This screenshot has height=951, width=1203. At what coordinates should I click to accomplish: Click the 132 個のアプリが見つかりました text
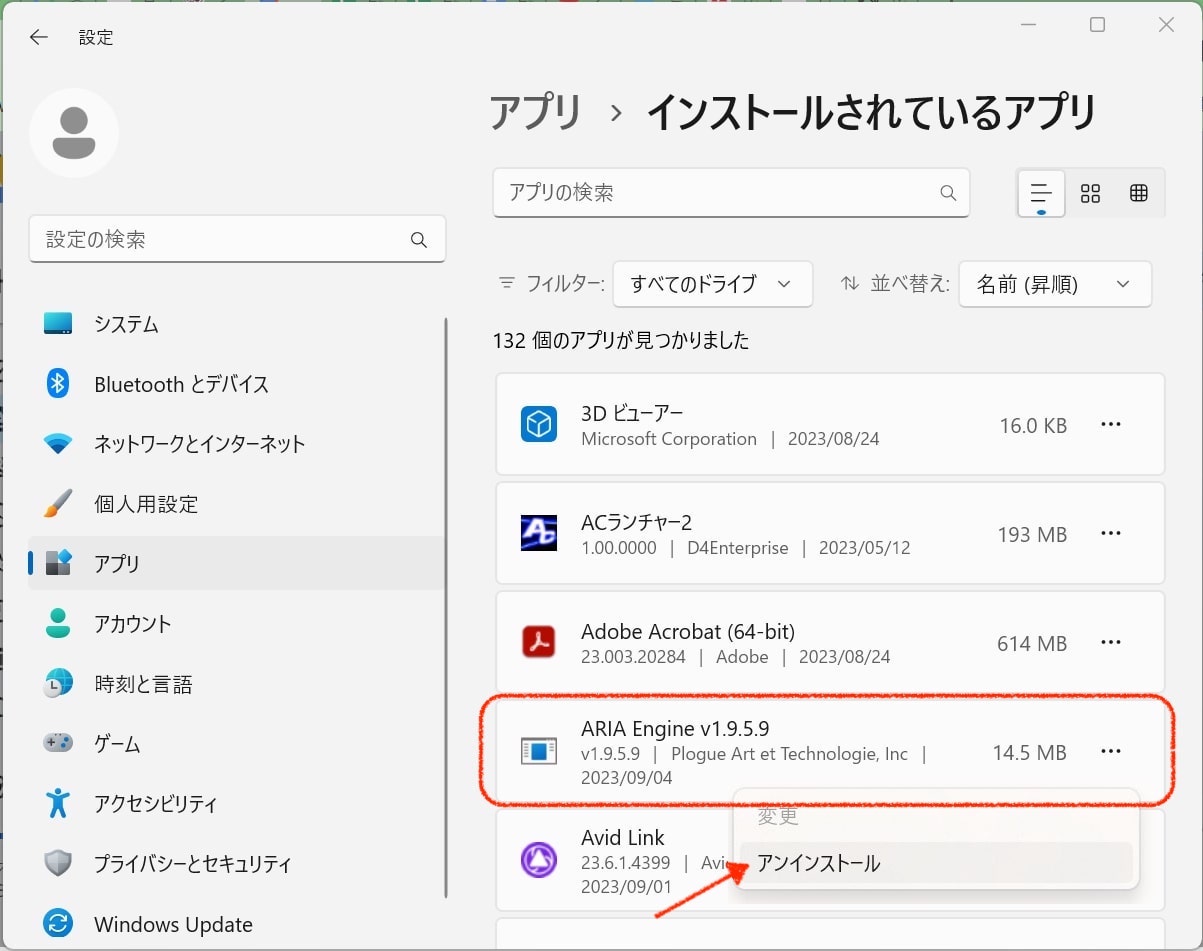[621, 341]
